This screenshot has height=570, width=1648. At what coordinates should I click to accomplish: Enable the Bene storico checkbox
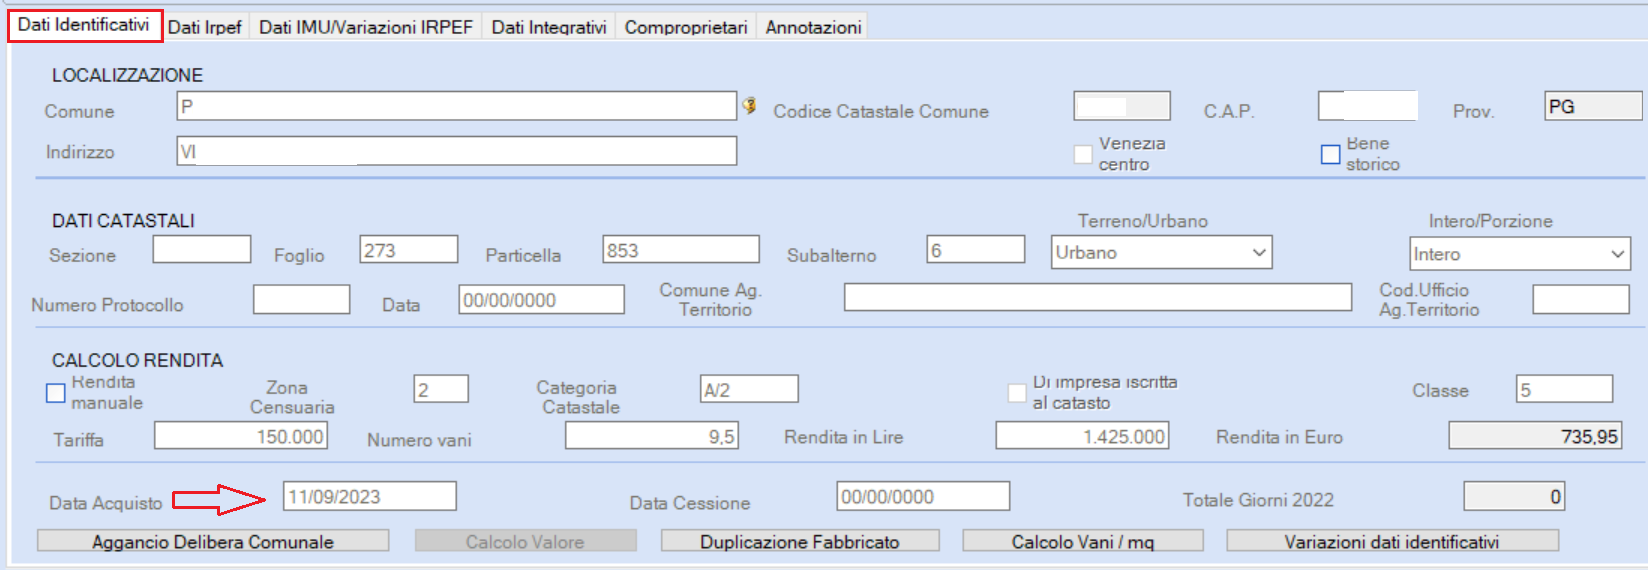click(x=1331, y=154)
